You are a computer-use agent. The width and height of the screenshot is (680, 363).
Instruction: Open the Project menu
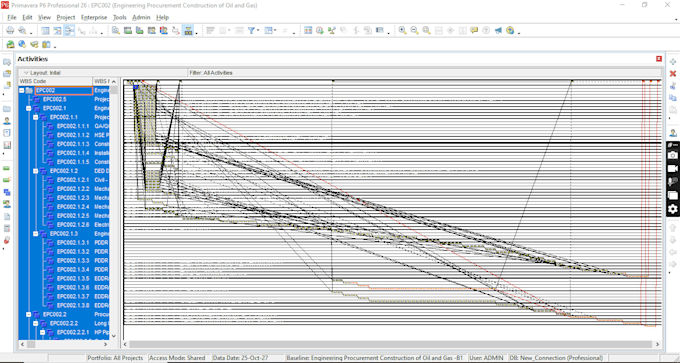pyautogui.click(x=66, y=17)
